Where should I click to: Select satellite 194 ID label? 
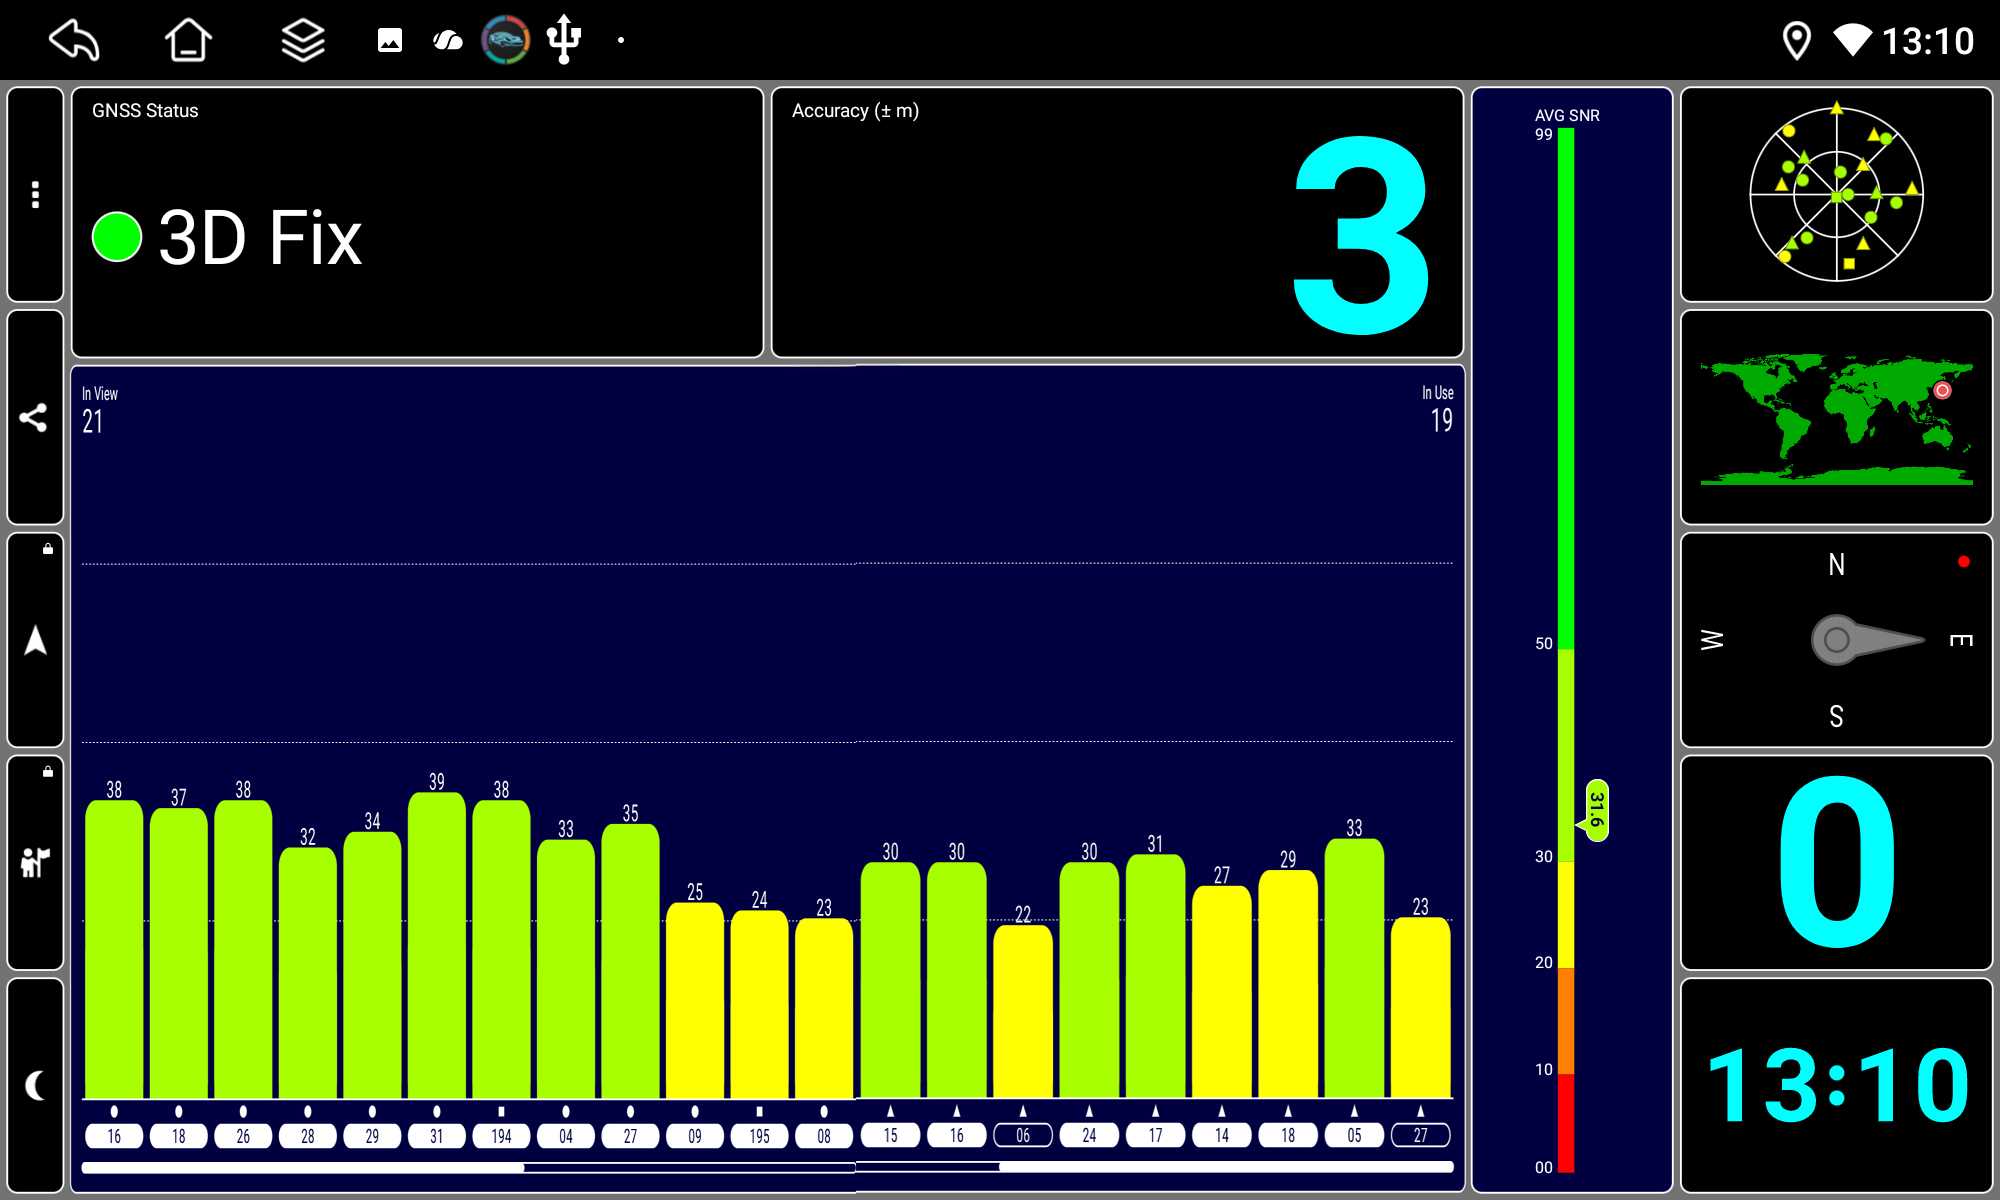[x=501, y=1136]
